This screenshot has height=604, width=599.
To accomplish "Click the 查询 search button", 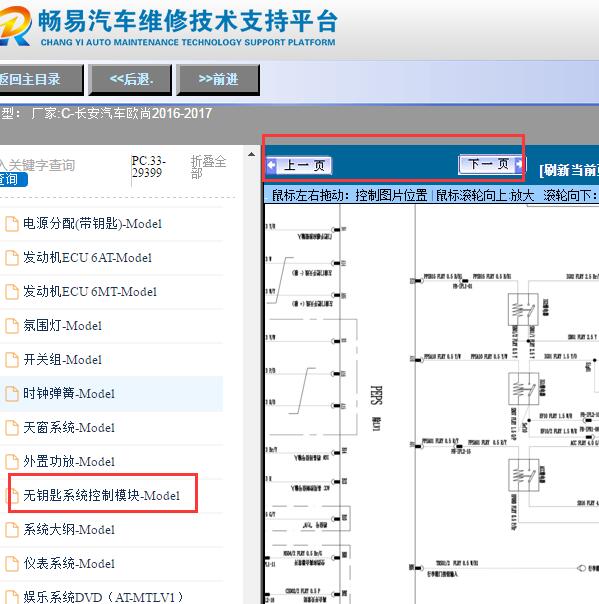I will point(13,180).
